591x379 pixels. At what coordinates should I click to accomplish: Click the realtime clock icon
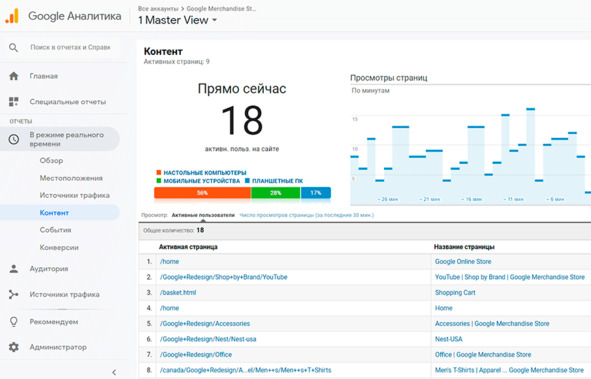pos(14,139)
